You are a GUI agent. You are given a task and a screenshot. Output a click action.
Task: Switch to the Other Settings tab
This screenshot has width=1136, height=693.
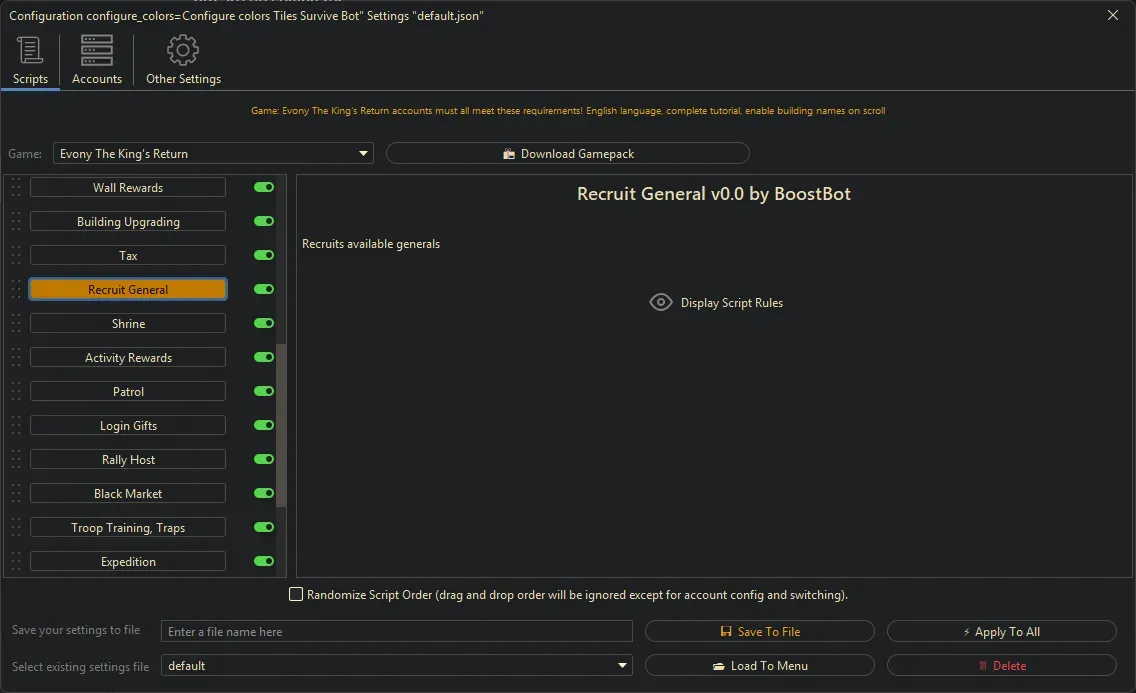[183, 60]
